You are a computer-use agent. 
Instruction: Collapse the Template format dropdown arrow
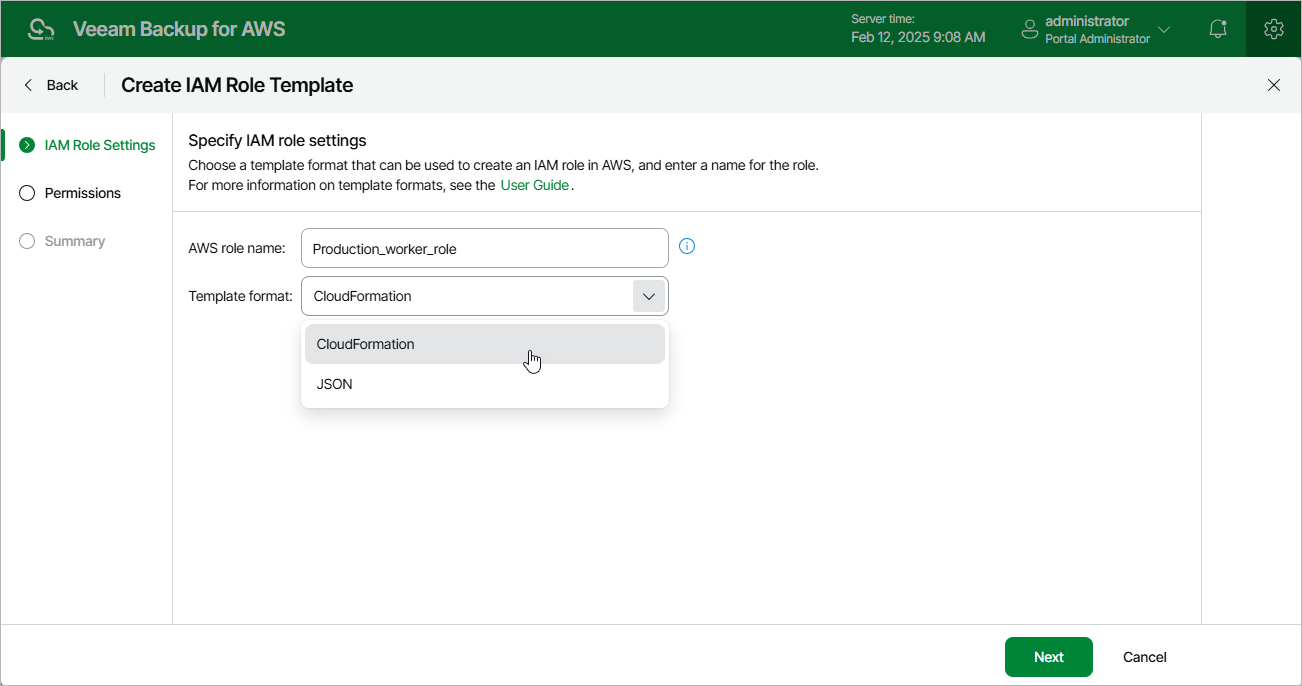649,296
